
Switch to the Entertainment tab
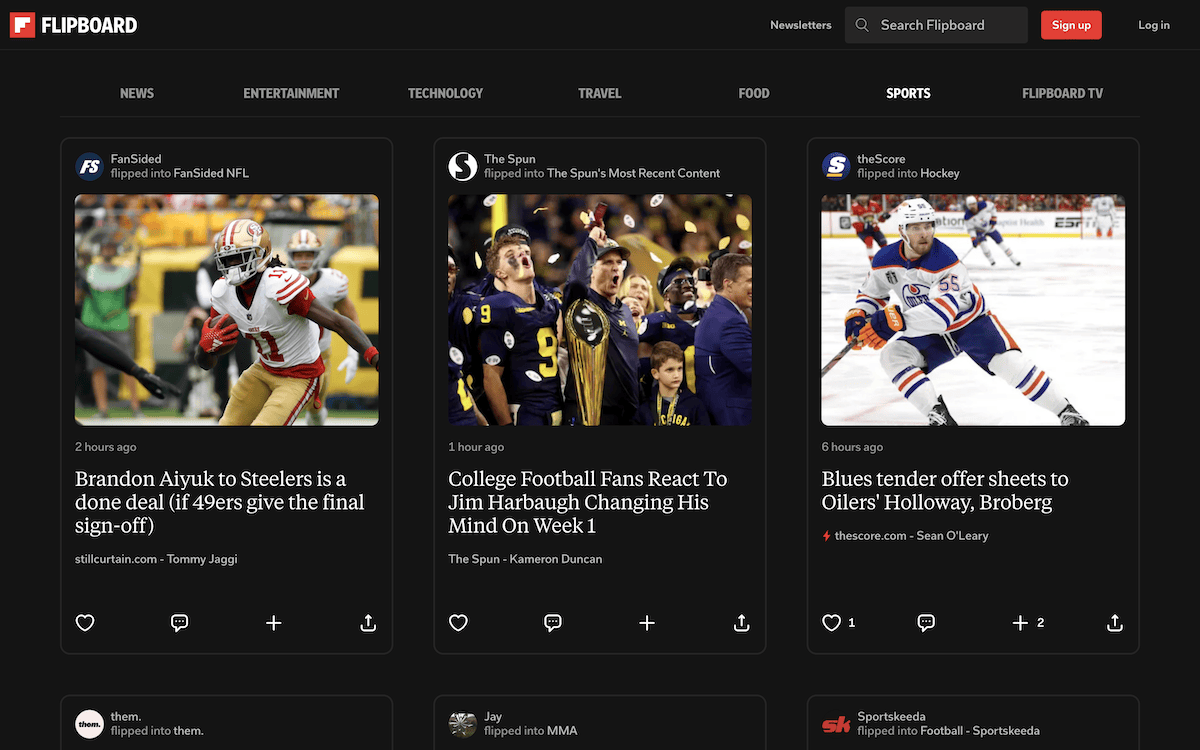point(291,93)
